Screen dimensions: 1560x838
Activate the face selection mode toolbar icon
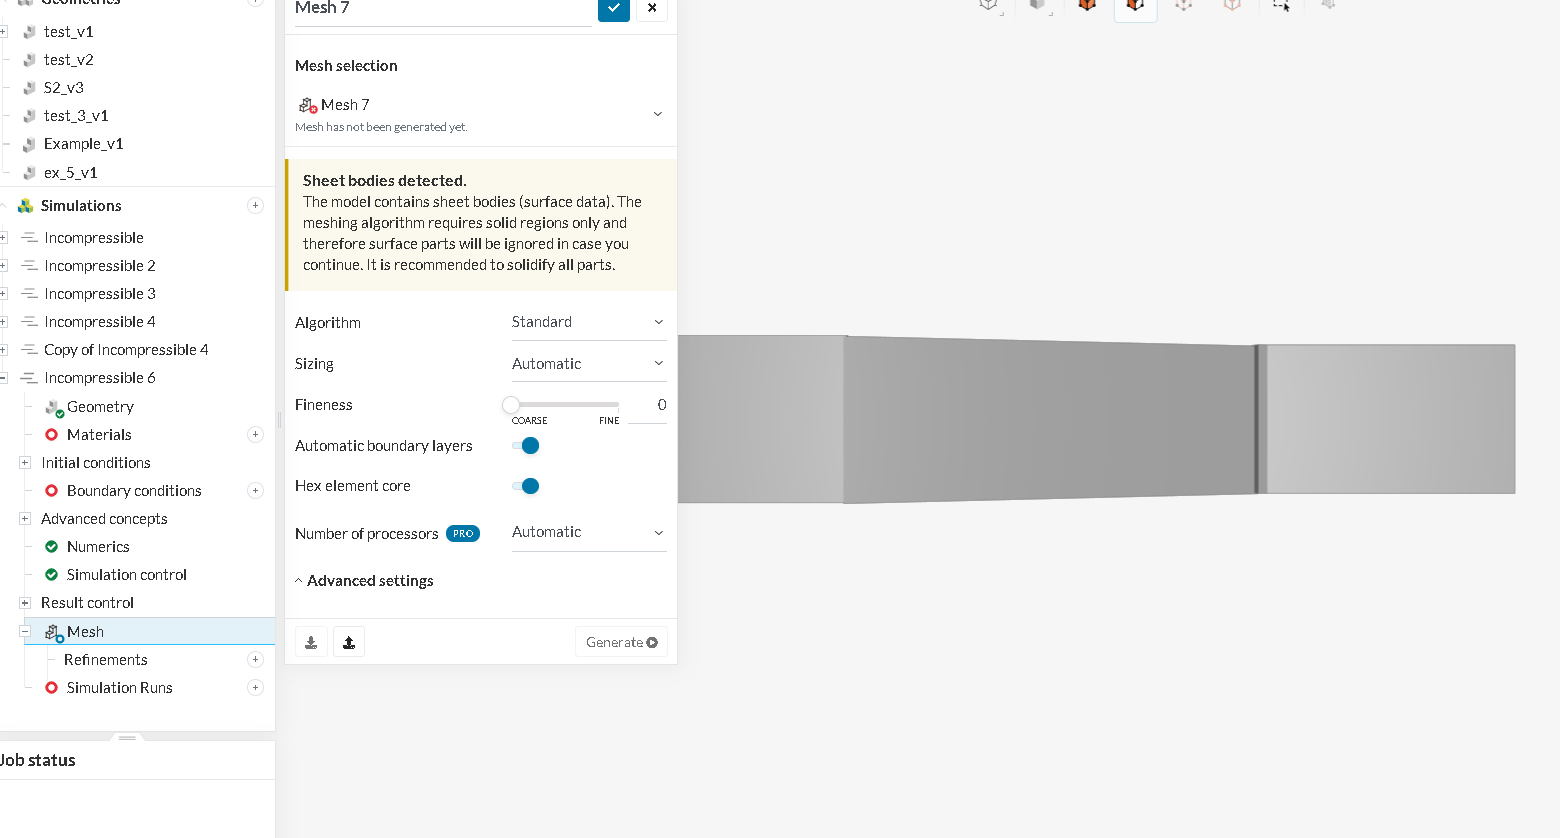(1136, 5)
